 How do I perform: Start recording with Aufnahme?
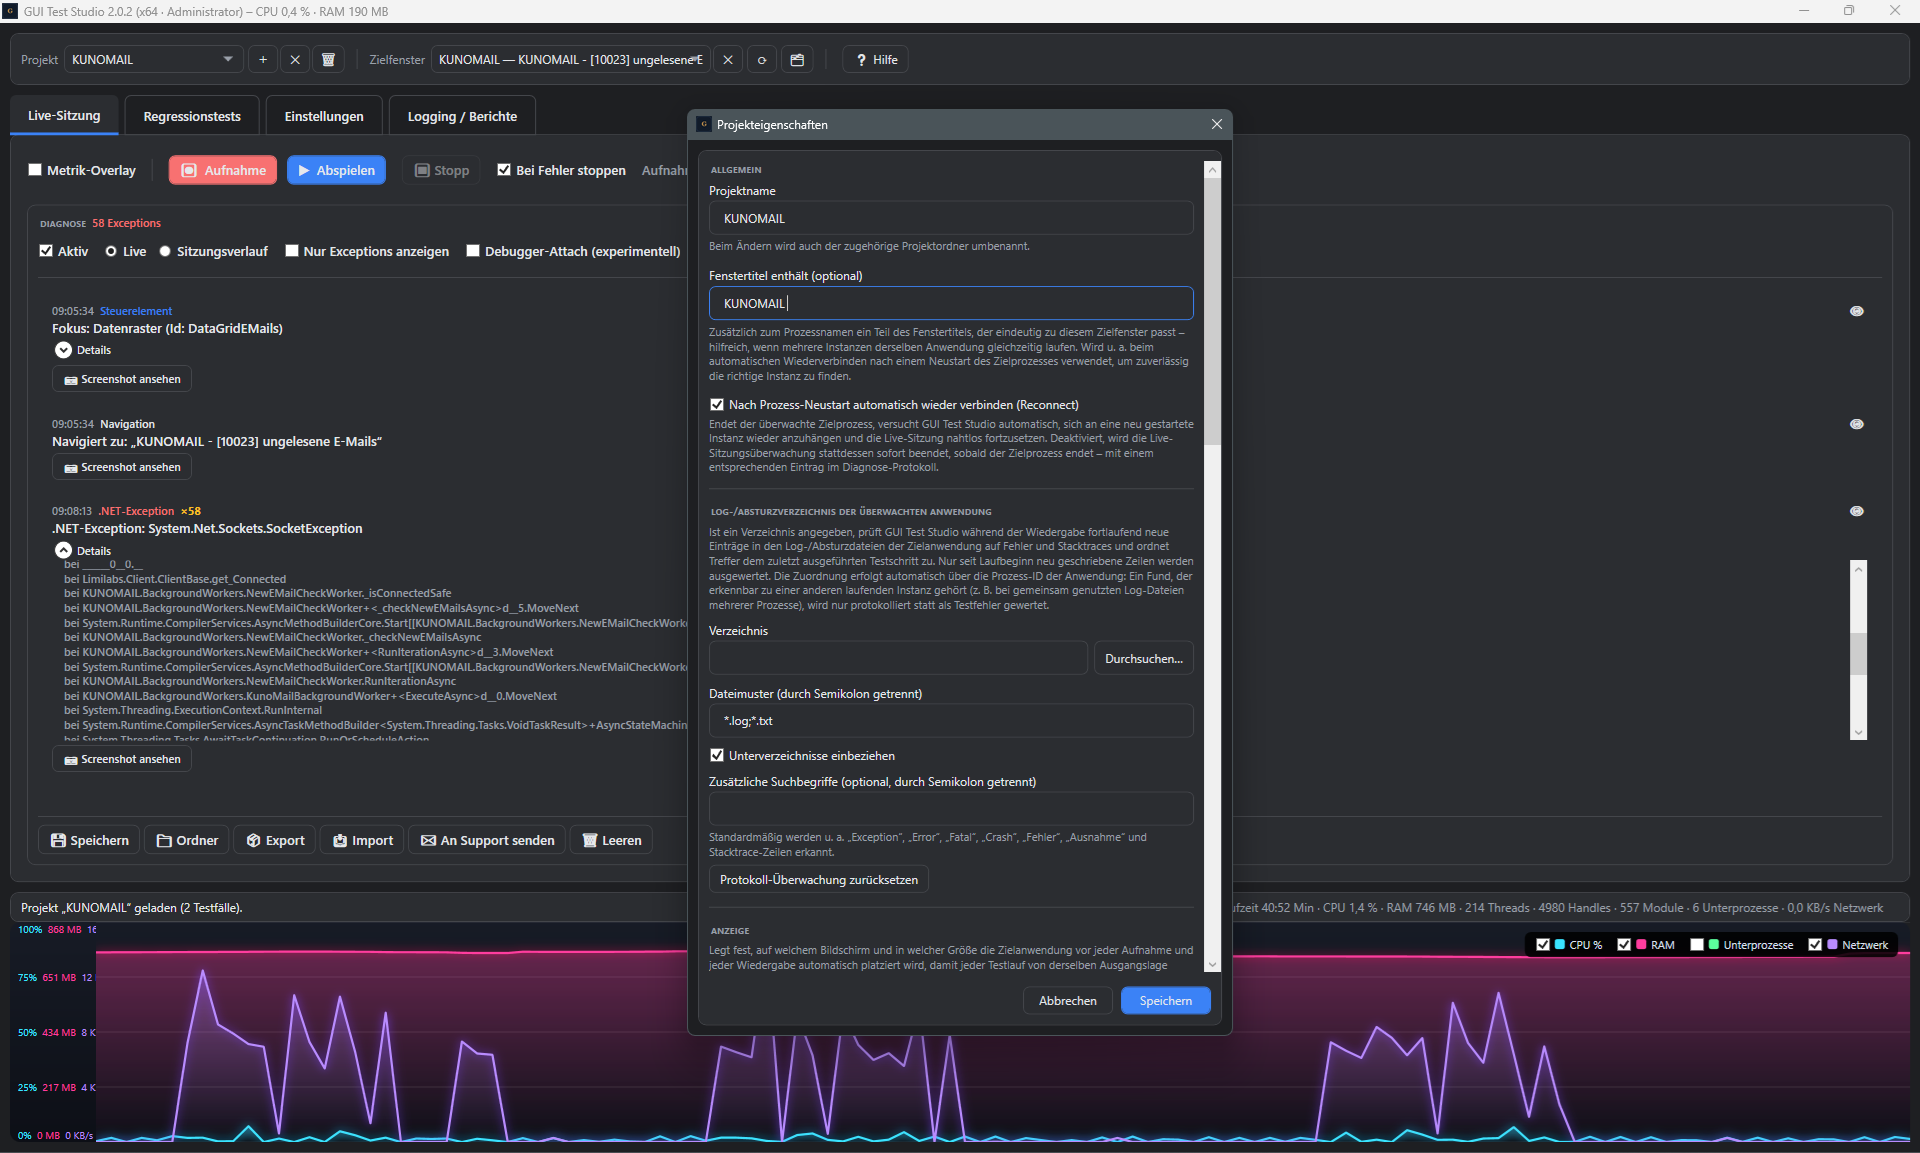[223, 170]
